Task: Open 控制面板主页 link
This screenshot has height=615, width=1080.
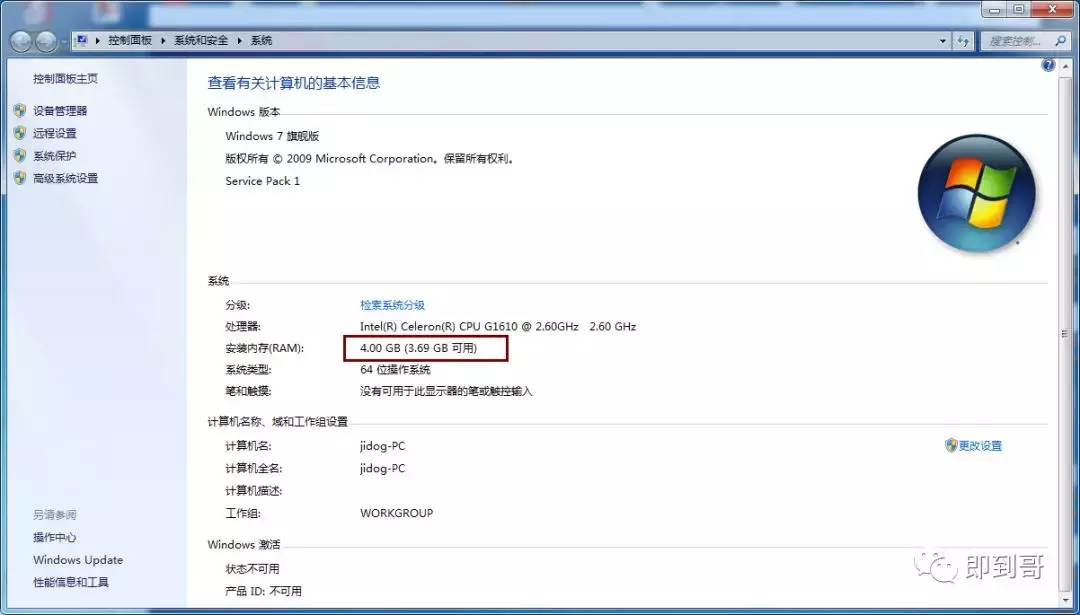Action: click(x=65, y=79)
